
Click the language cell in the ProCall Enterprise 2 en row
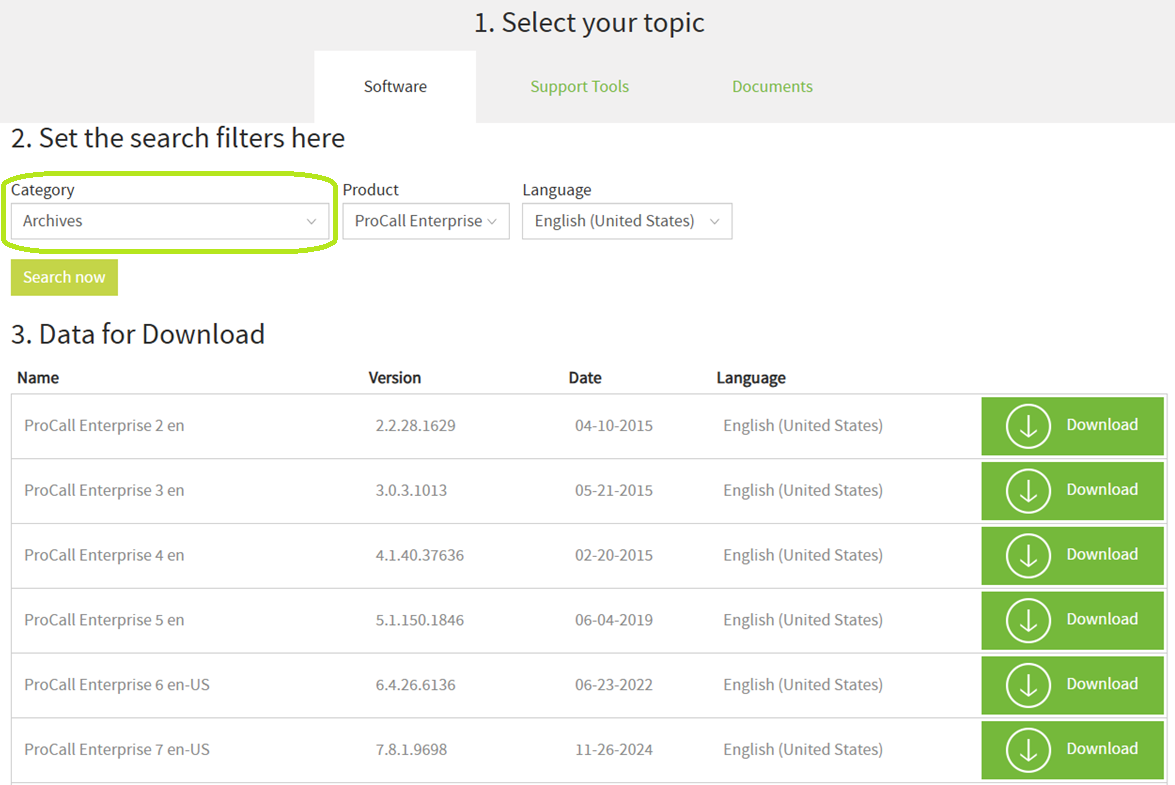pos(803,425)
